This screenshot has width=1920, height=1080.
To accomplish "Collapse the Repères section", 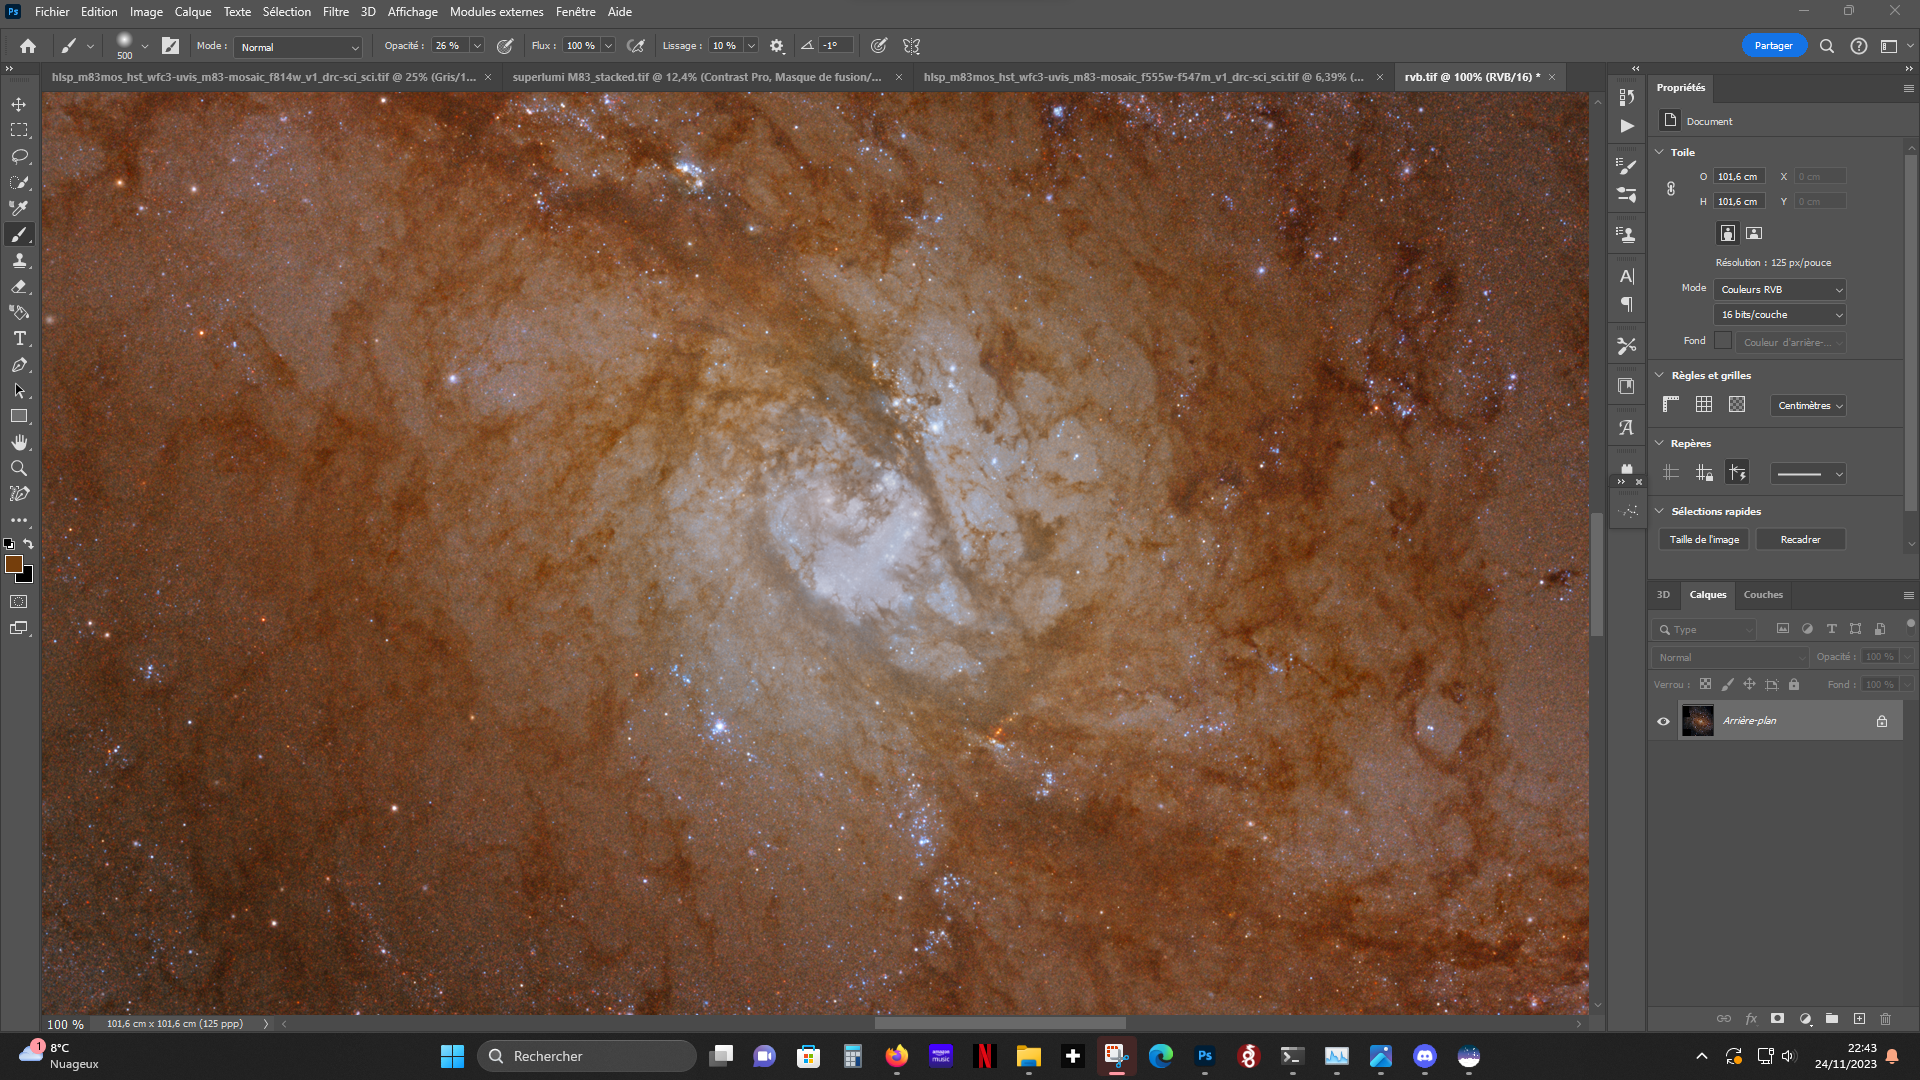I will pyautogui.click(x=1659, y=443).
